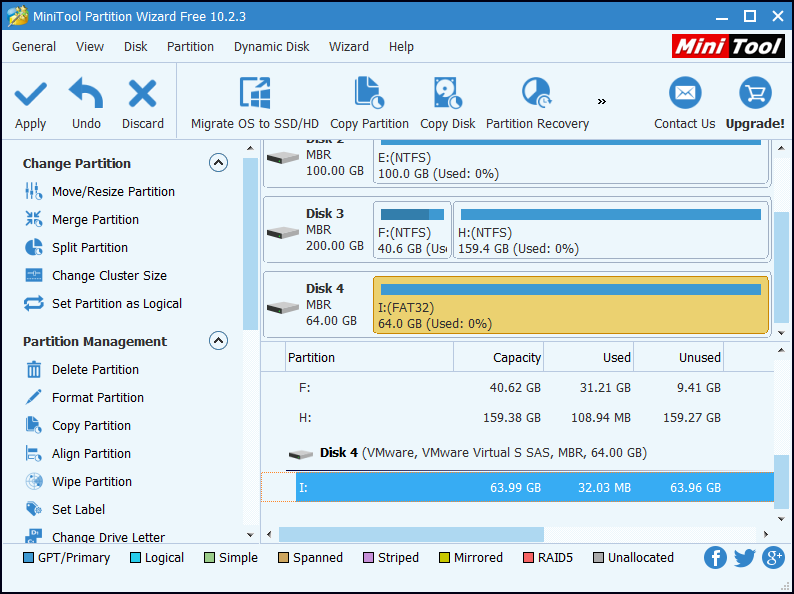Open the Dynamic Disk menu
794x594 pixels.
(271, 47)
